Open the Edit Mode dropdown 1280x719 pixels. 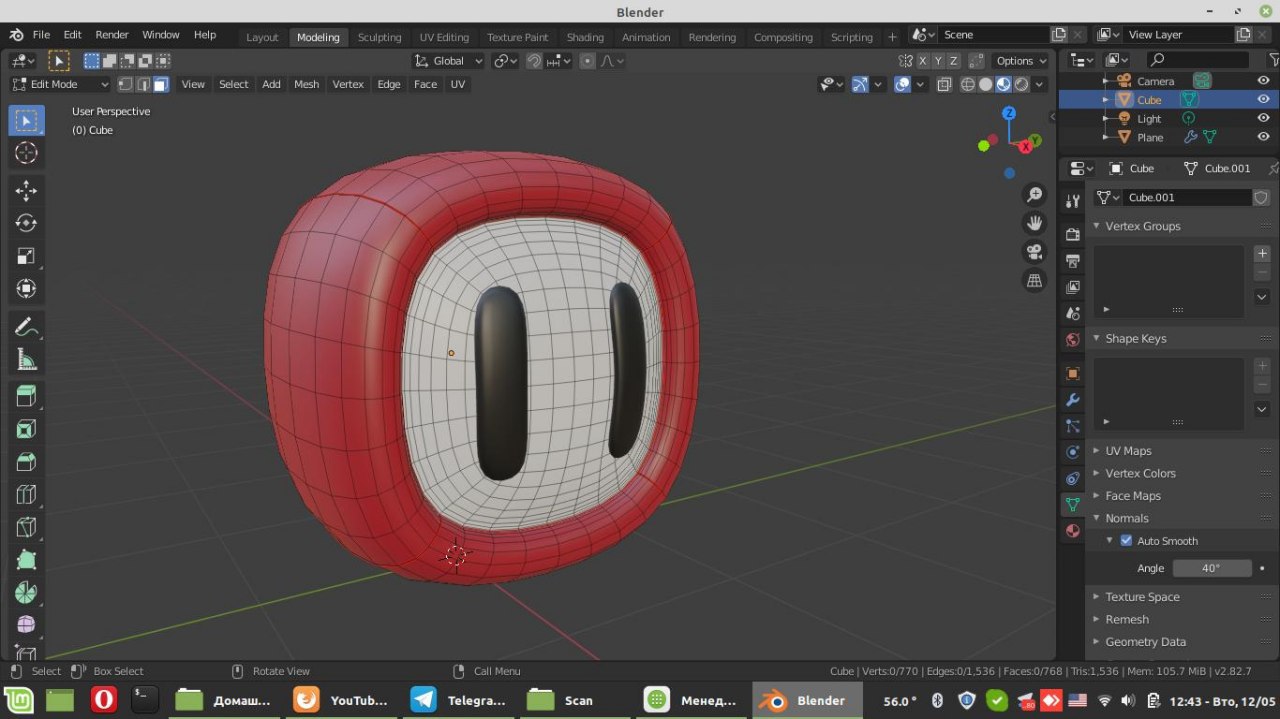click(x=60, y=84)
